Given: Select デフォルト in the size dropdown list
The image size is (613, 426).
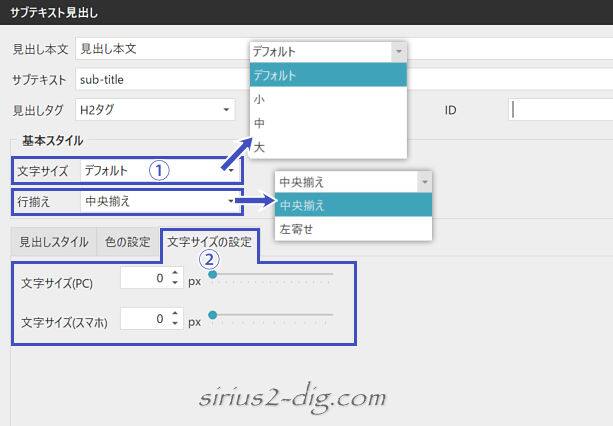Looking at the screenshot, I should coord(329,75).
